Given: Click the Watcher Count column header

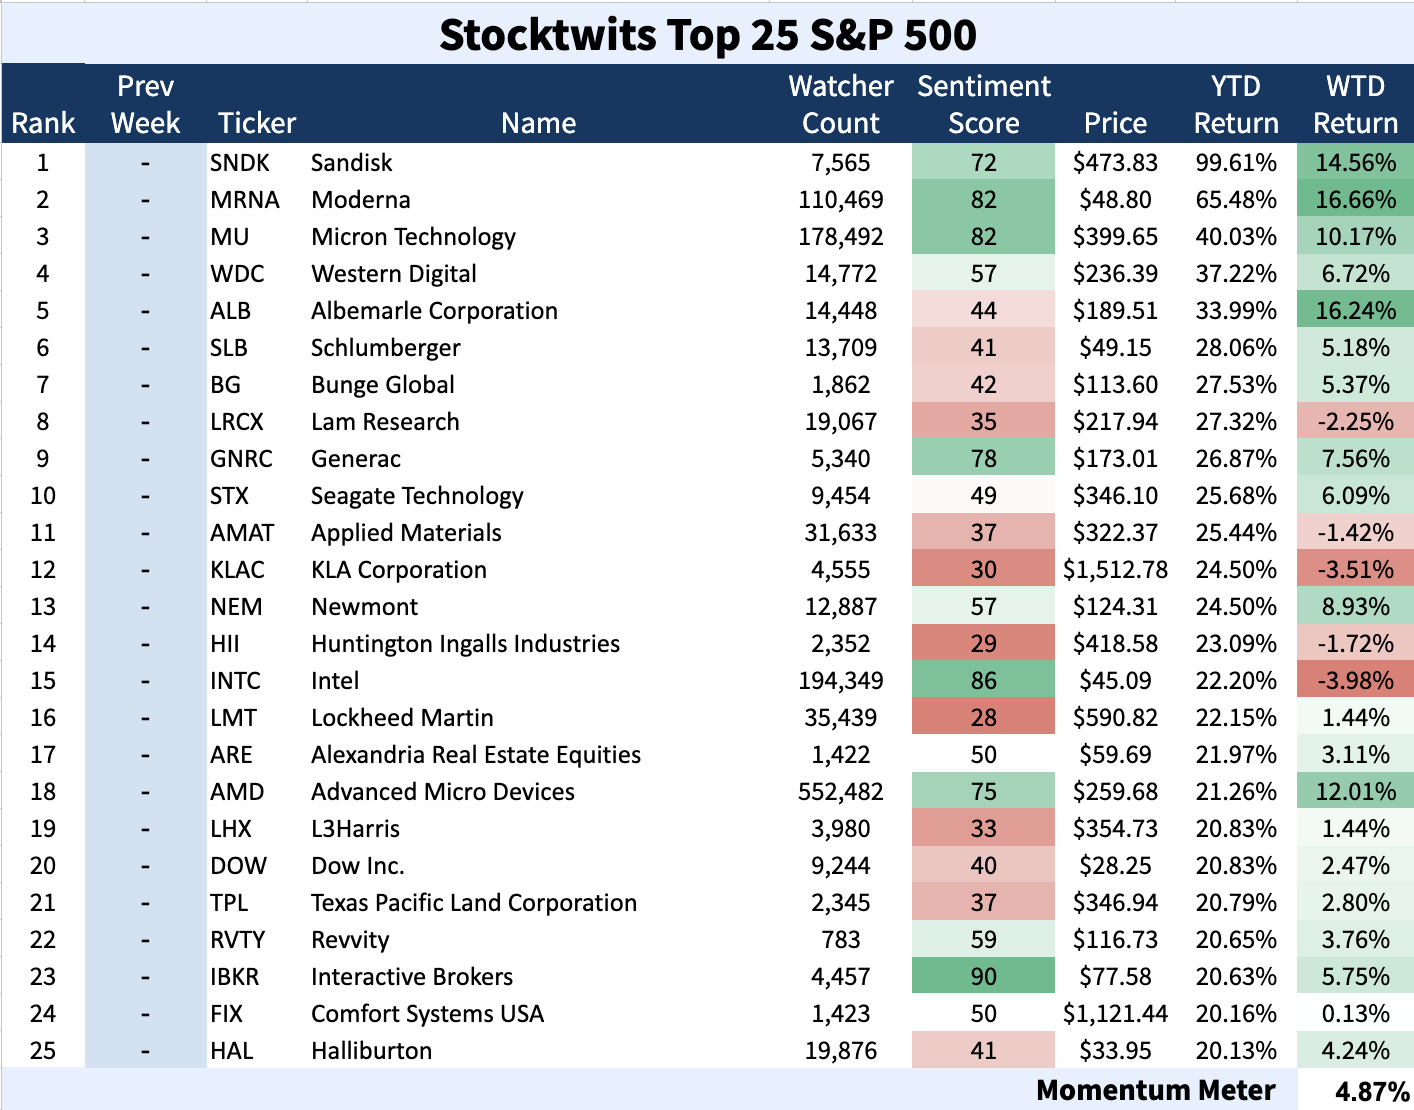Looking at the screenshot, I should coord(840,104).
